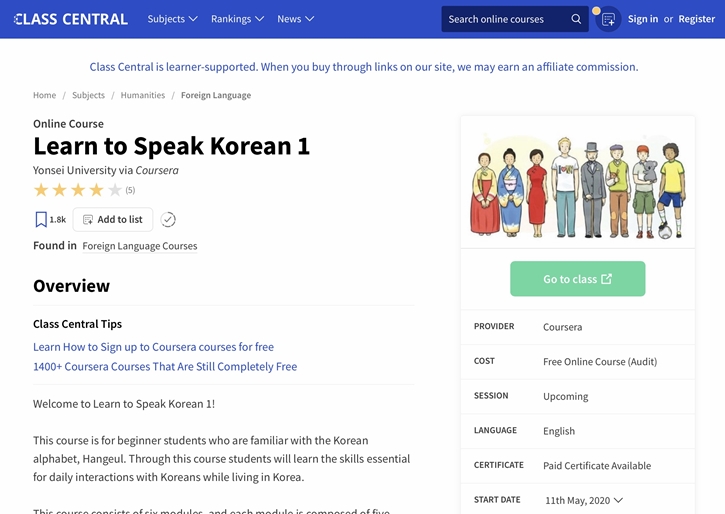
Task: Expand the 11th May, 2020 start date dropdown
Action: tap(584, 501)
